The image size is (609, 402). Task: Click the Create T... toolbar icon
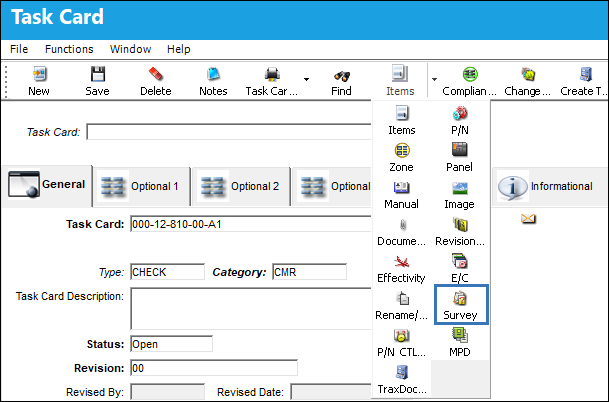[x=584, y=81]
